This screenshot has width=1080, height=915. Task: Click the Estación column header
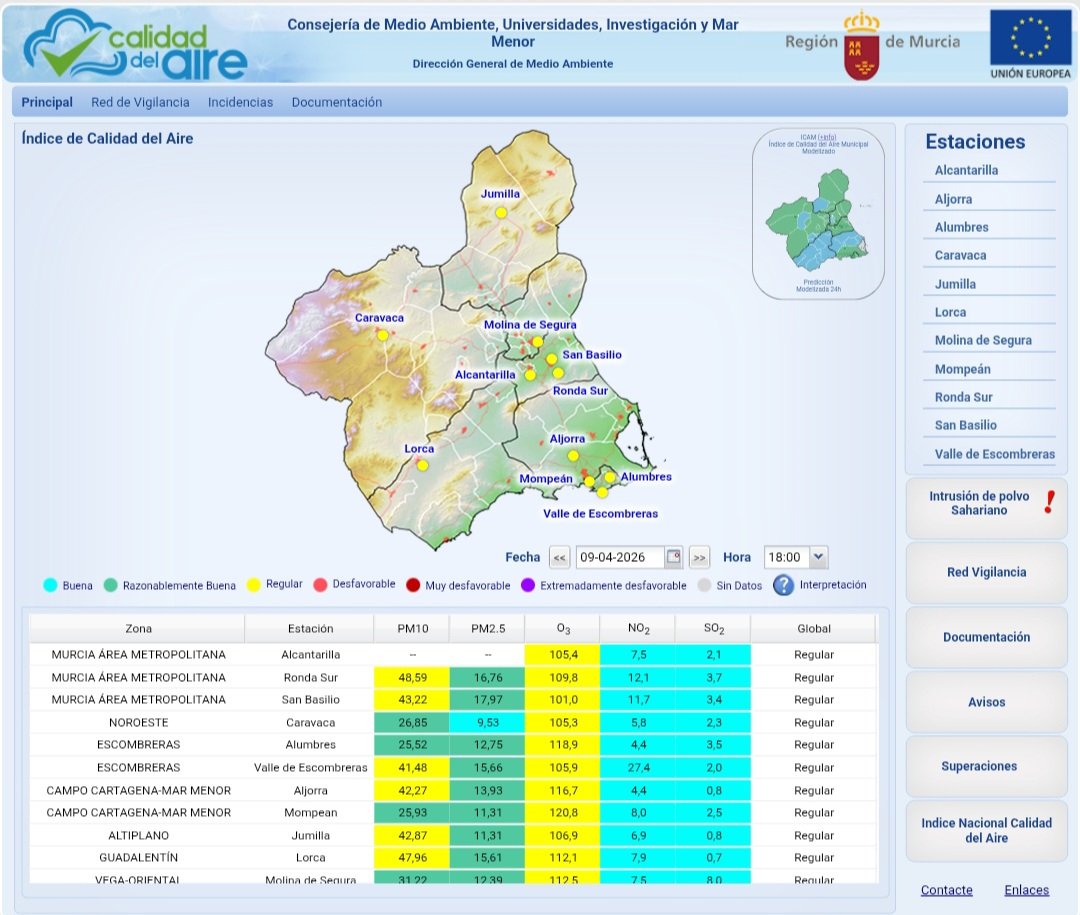click(x=310, y=628)
